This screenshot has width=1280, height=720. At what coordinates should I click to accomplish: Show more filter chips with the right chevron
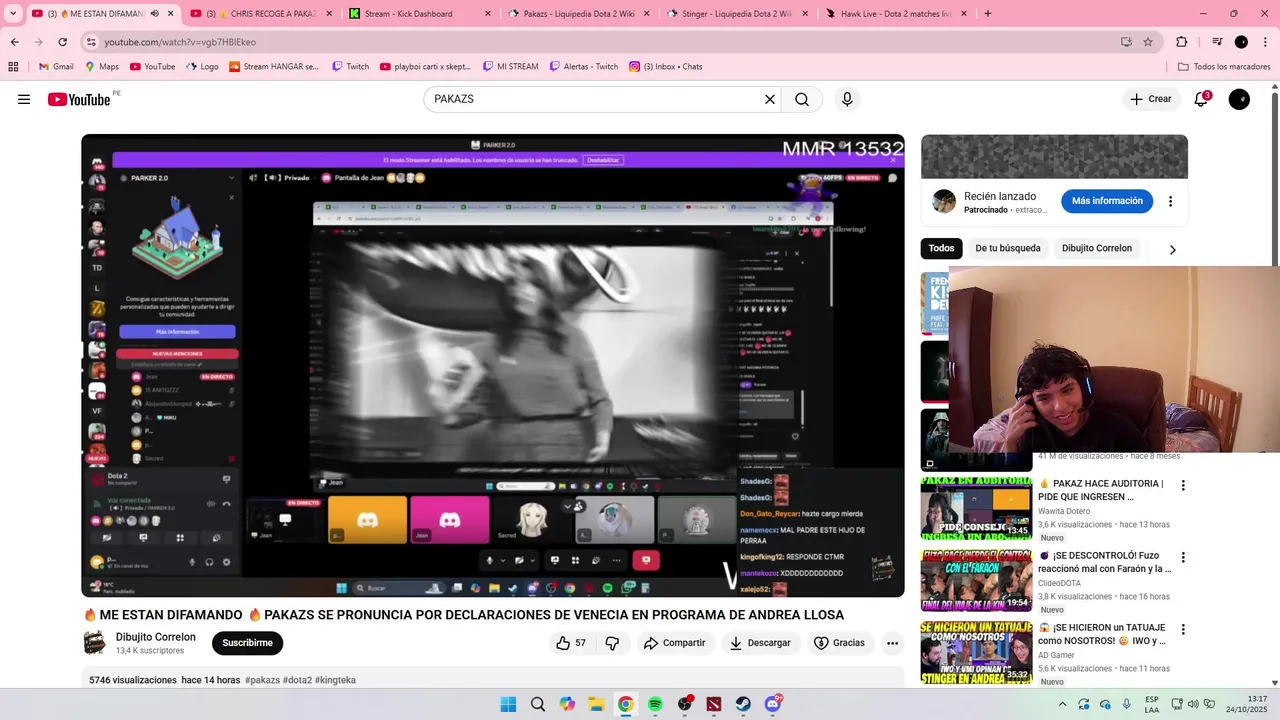coord(1172,250)
